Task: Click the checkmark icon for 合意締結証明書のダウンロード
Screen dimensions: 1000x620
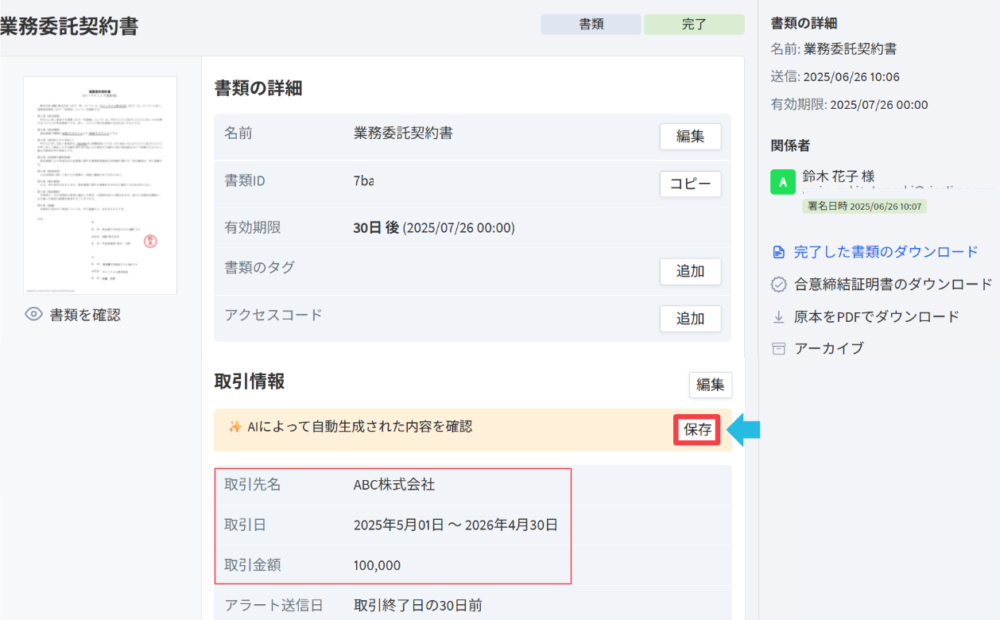Action: pyautogui.click(x=779, y=284)
